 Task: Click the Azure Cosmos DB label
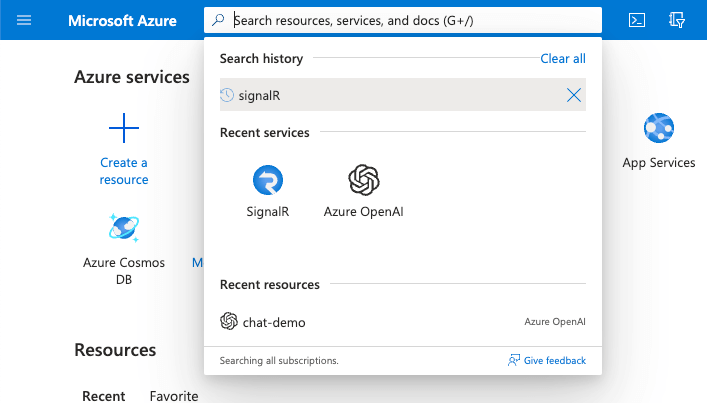tap(124, 271)
